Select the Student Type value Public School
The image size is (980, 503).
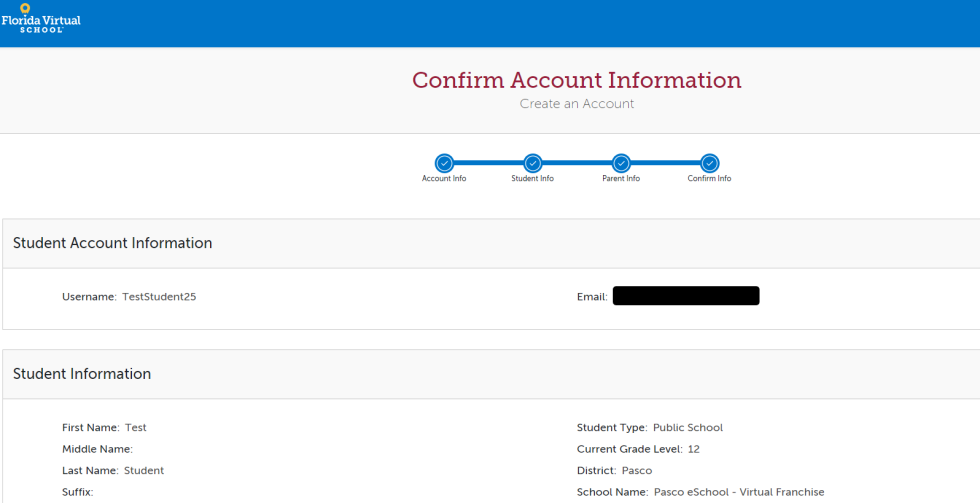688,428
